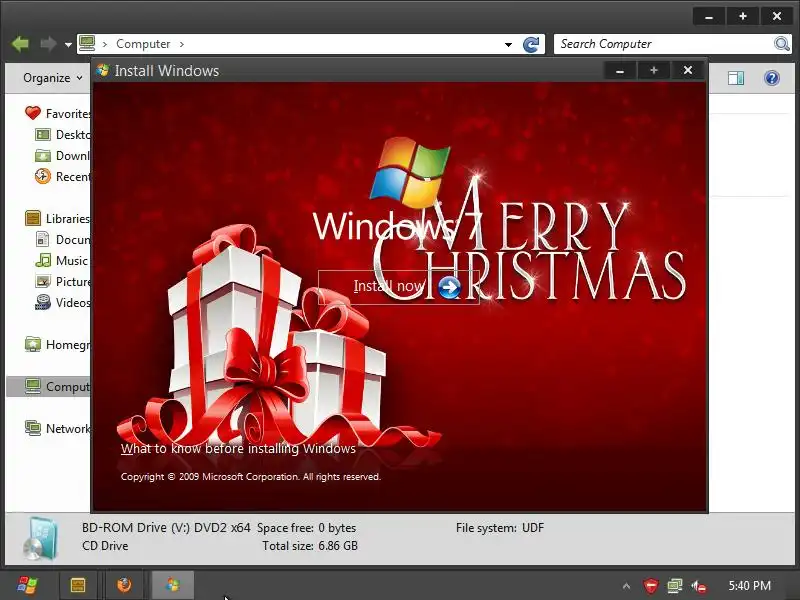
Task: Select Favorites heart icon in sidebar
Action: [x=33, y=113]
